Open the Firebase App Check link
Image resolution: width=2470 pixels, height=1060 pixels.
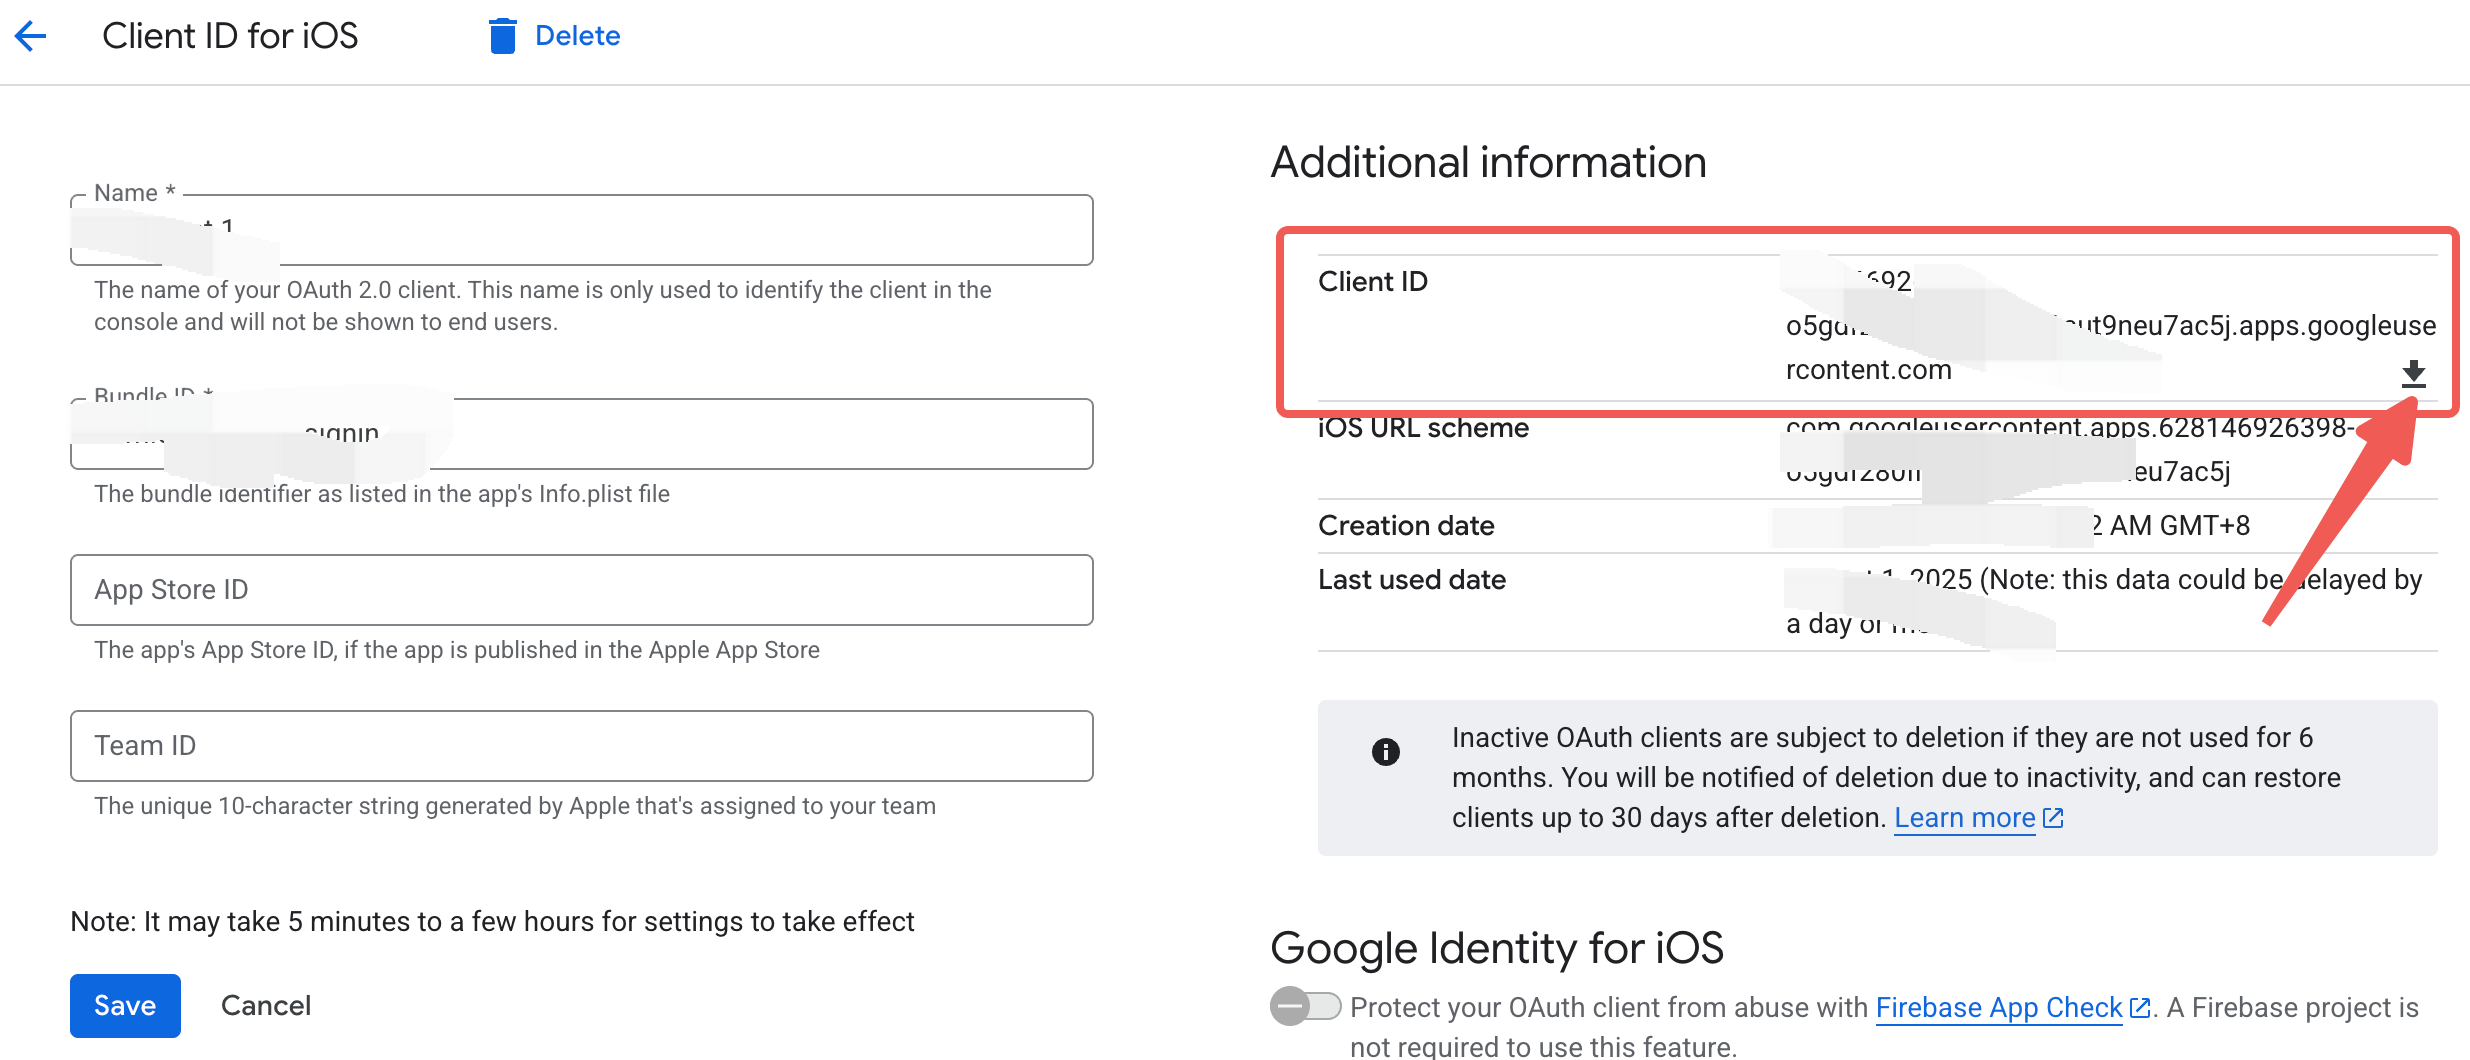coord(1998,1008)
